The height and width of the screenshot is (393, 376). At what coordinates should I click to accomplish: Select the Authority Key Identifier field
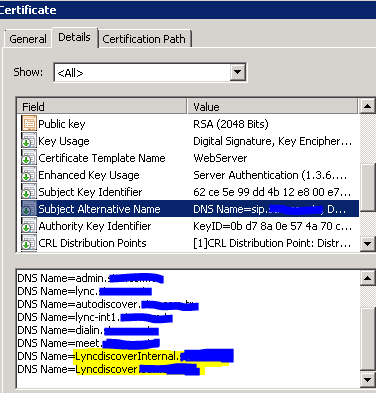pos(95,226)
